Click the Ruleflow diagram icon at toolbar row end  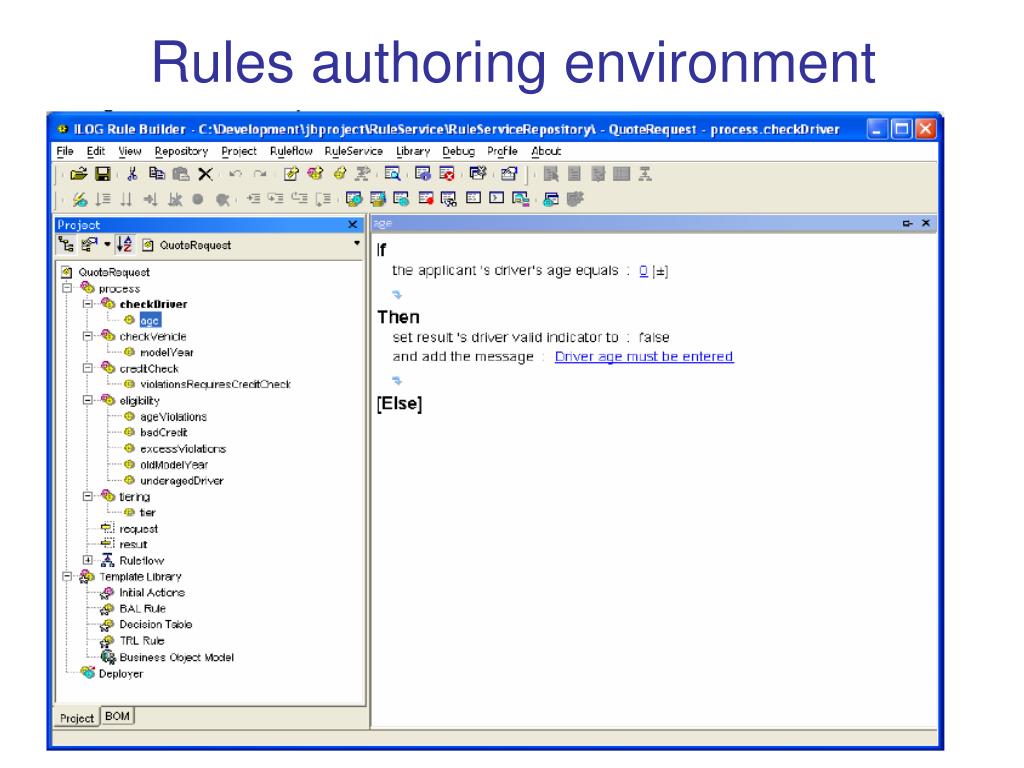point(645,174)
